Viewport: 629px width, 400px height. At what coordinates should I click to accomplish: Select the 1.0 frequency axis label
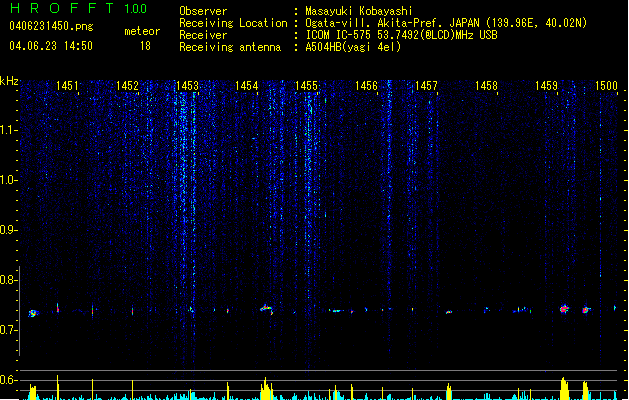9,180
